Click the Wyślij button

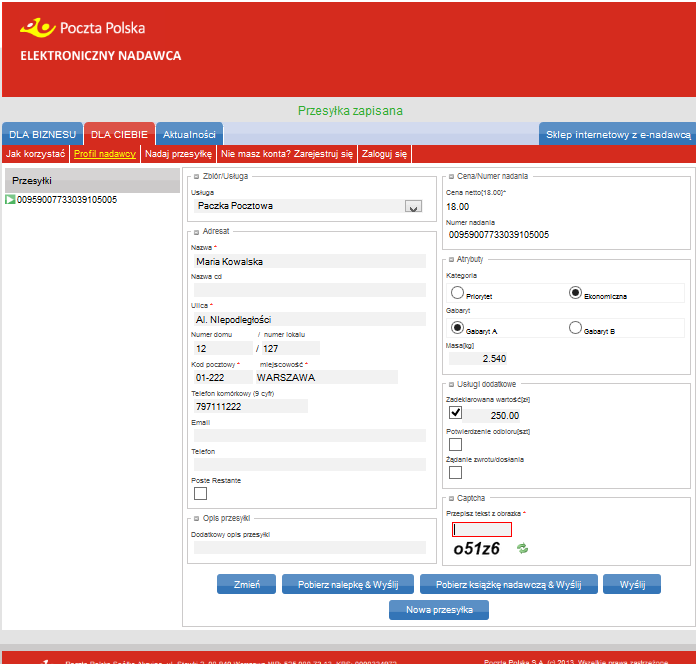tap(632, 584)
